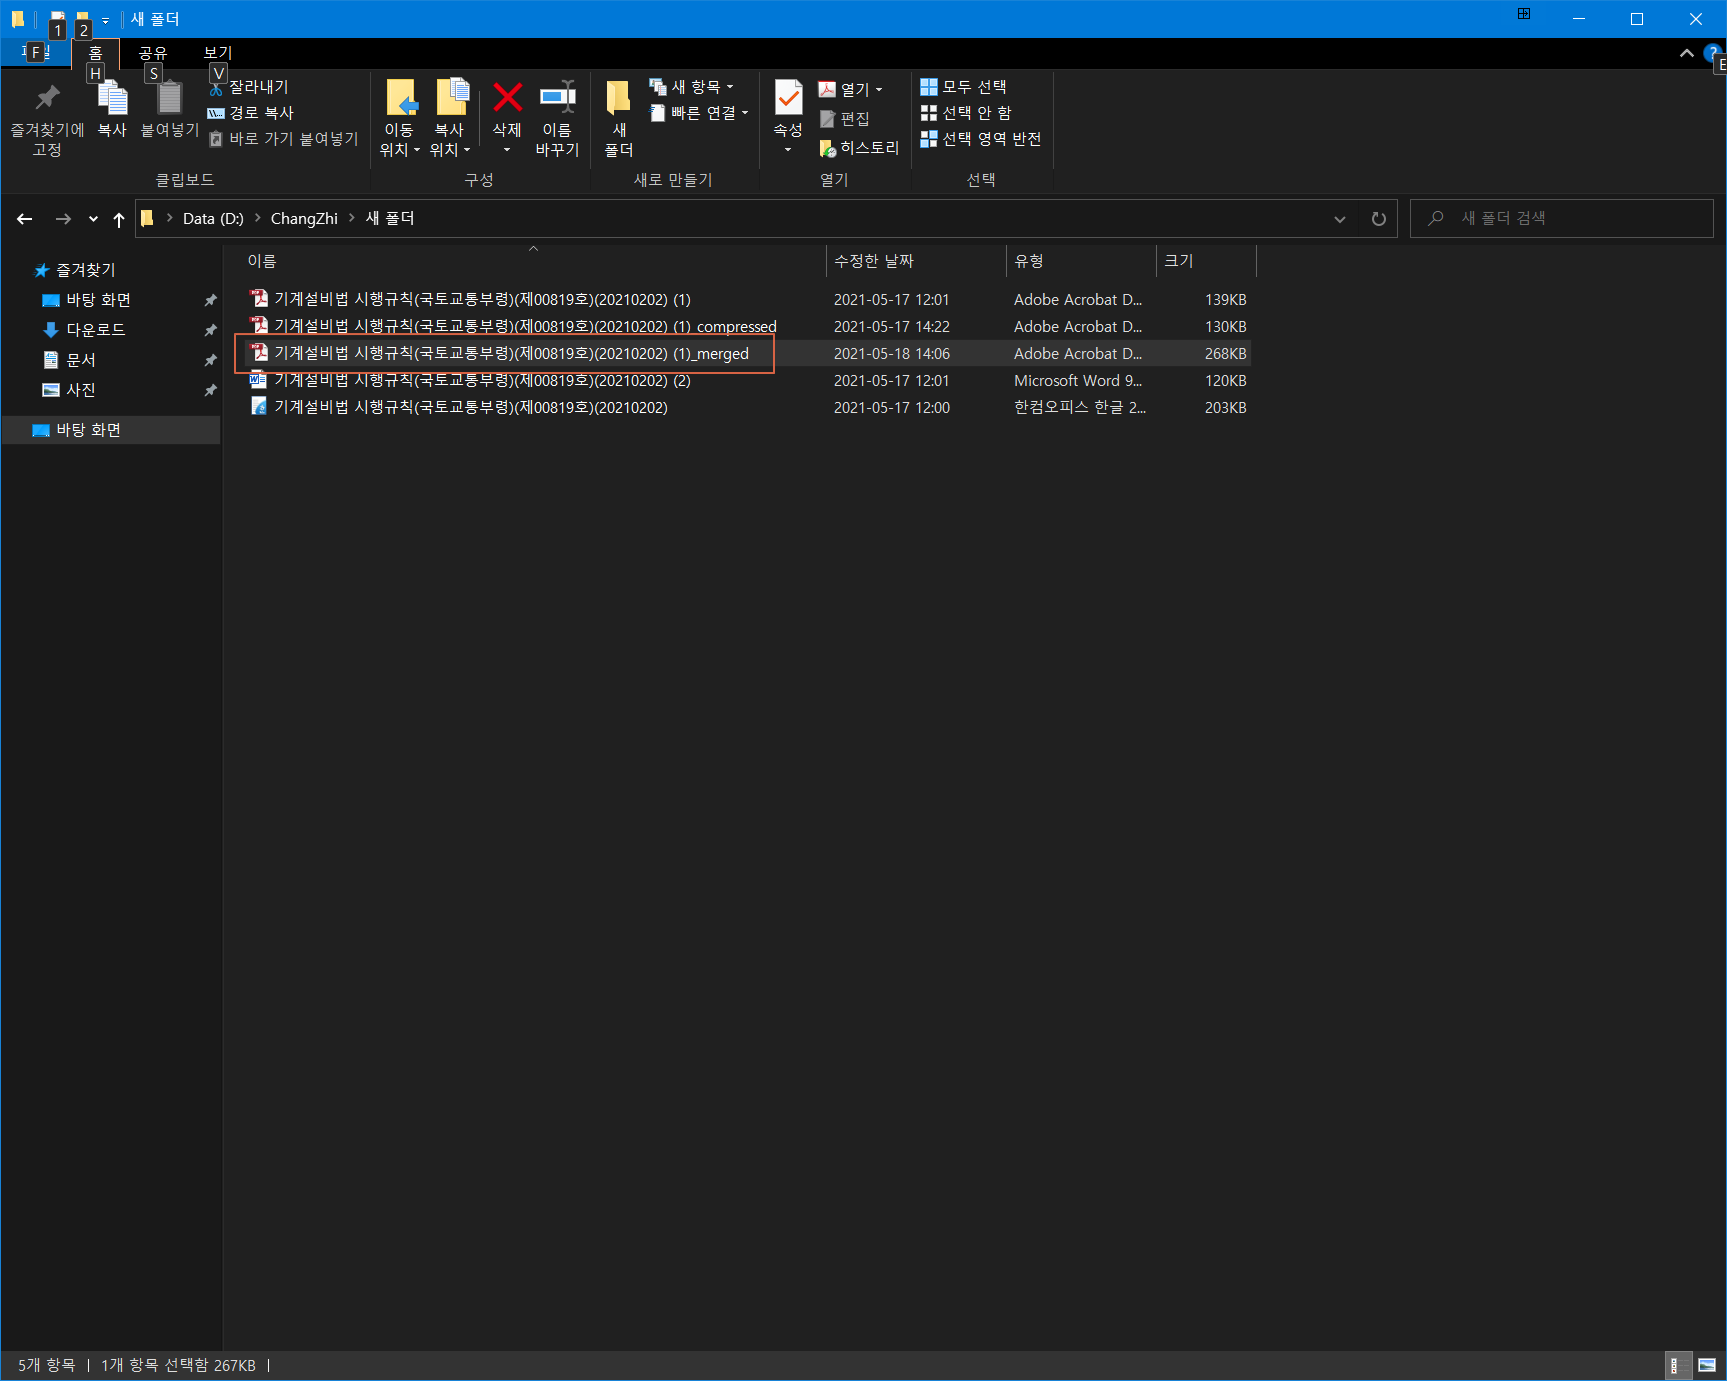Click 경로 복사 (Copy path)
The width and height of the screenshot is (1727, 1381).
[x=251, y=113]
